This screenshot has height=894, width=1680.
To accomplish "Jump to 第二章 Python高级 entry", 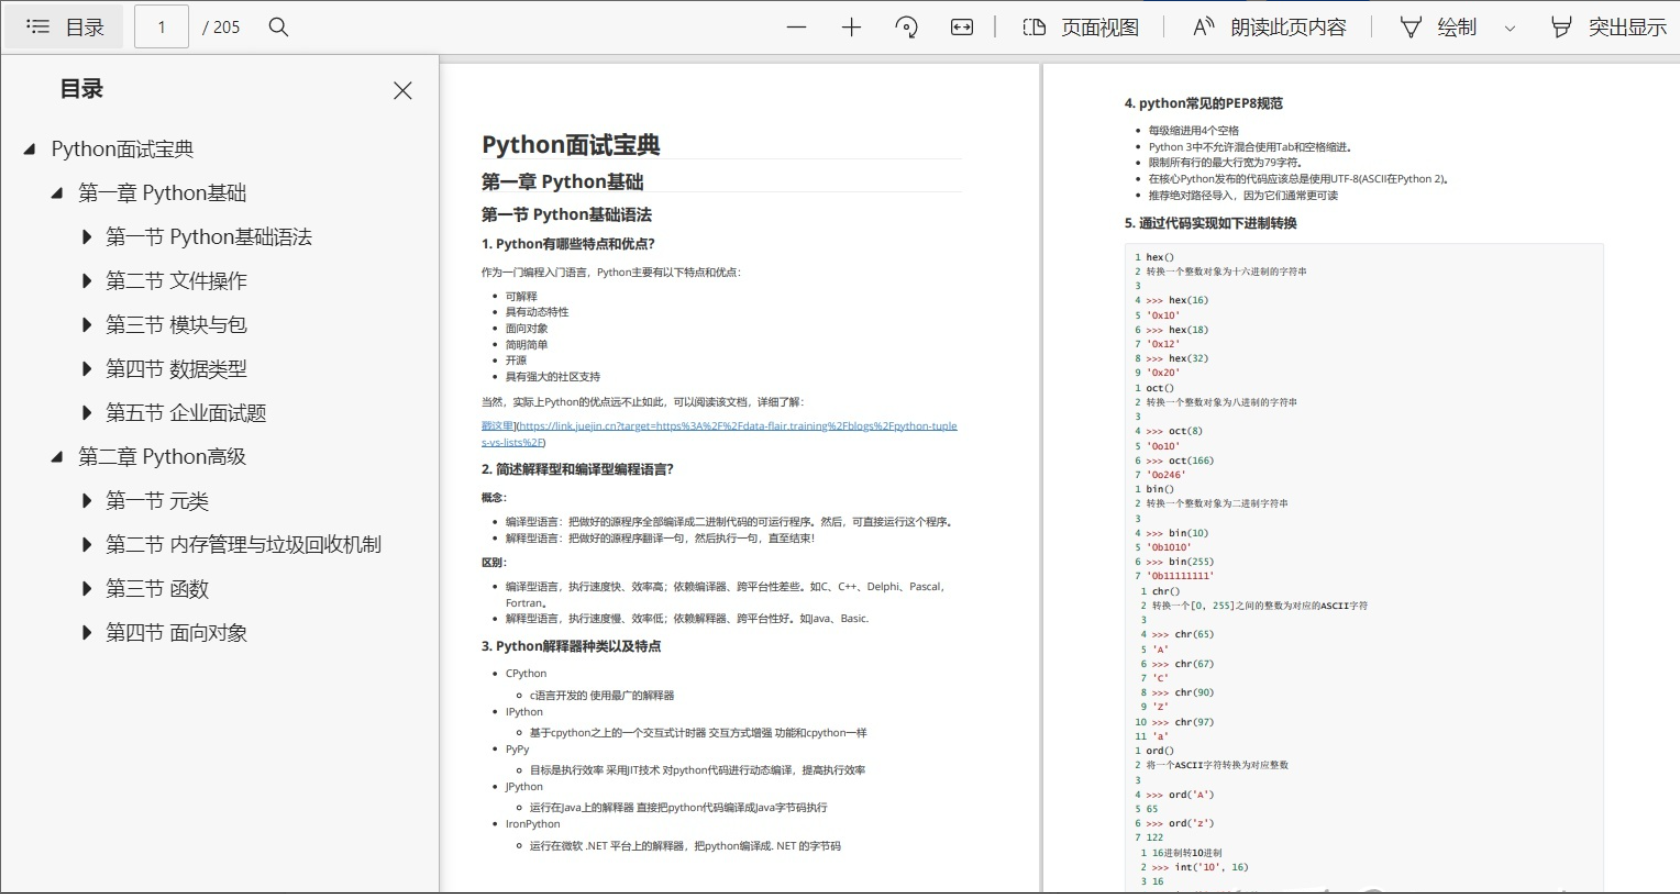I will pos(162,457).
